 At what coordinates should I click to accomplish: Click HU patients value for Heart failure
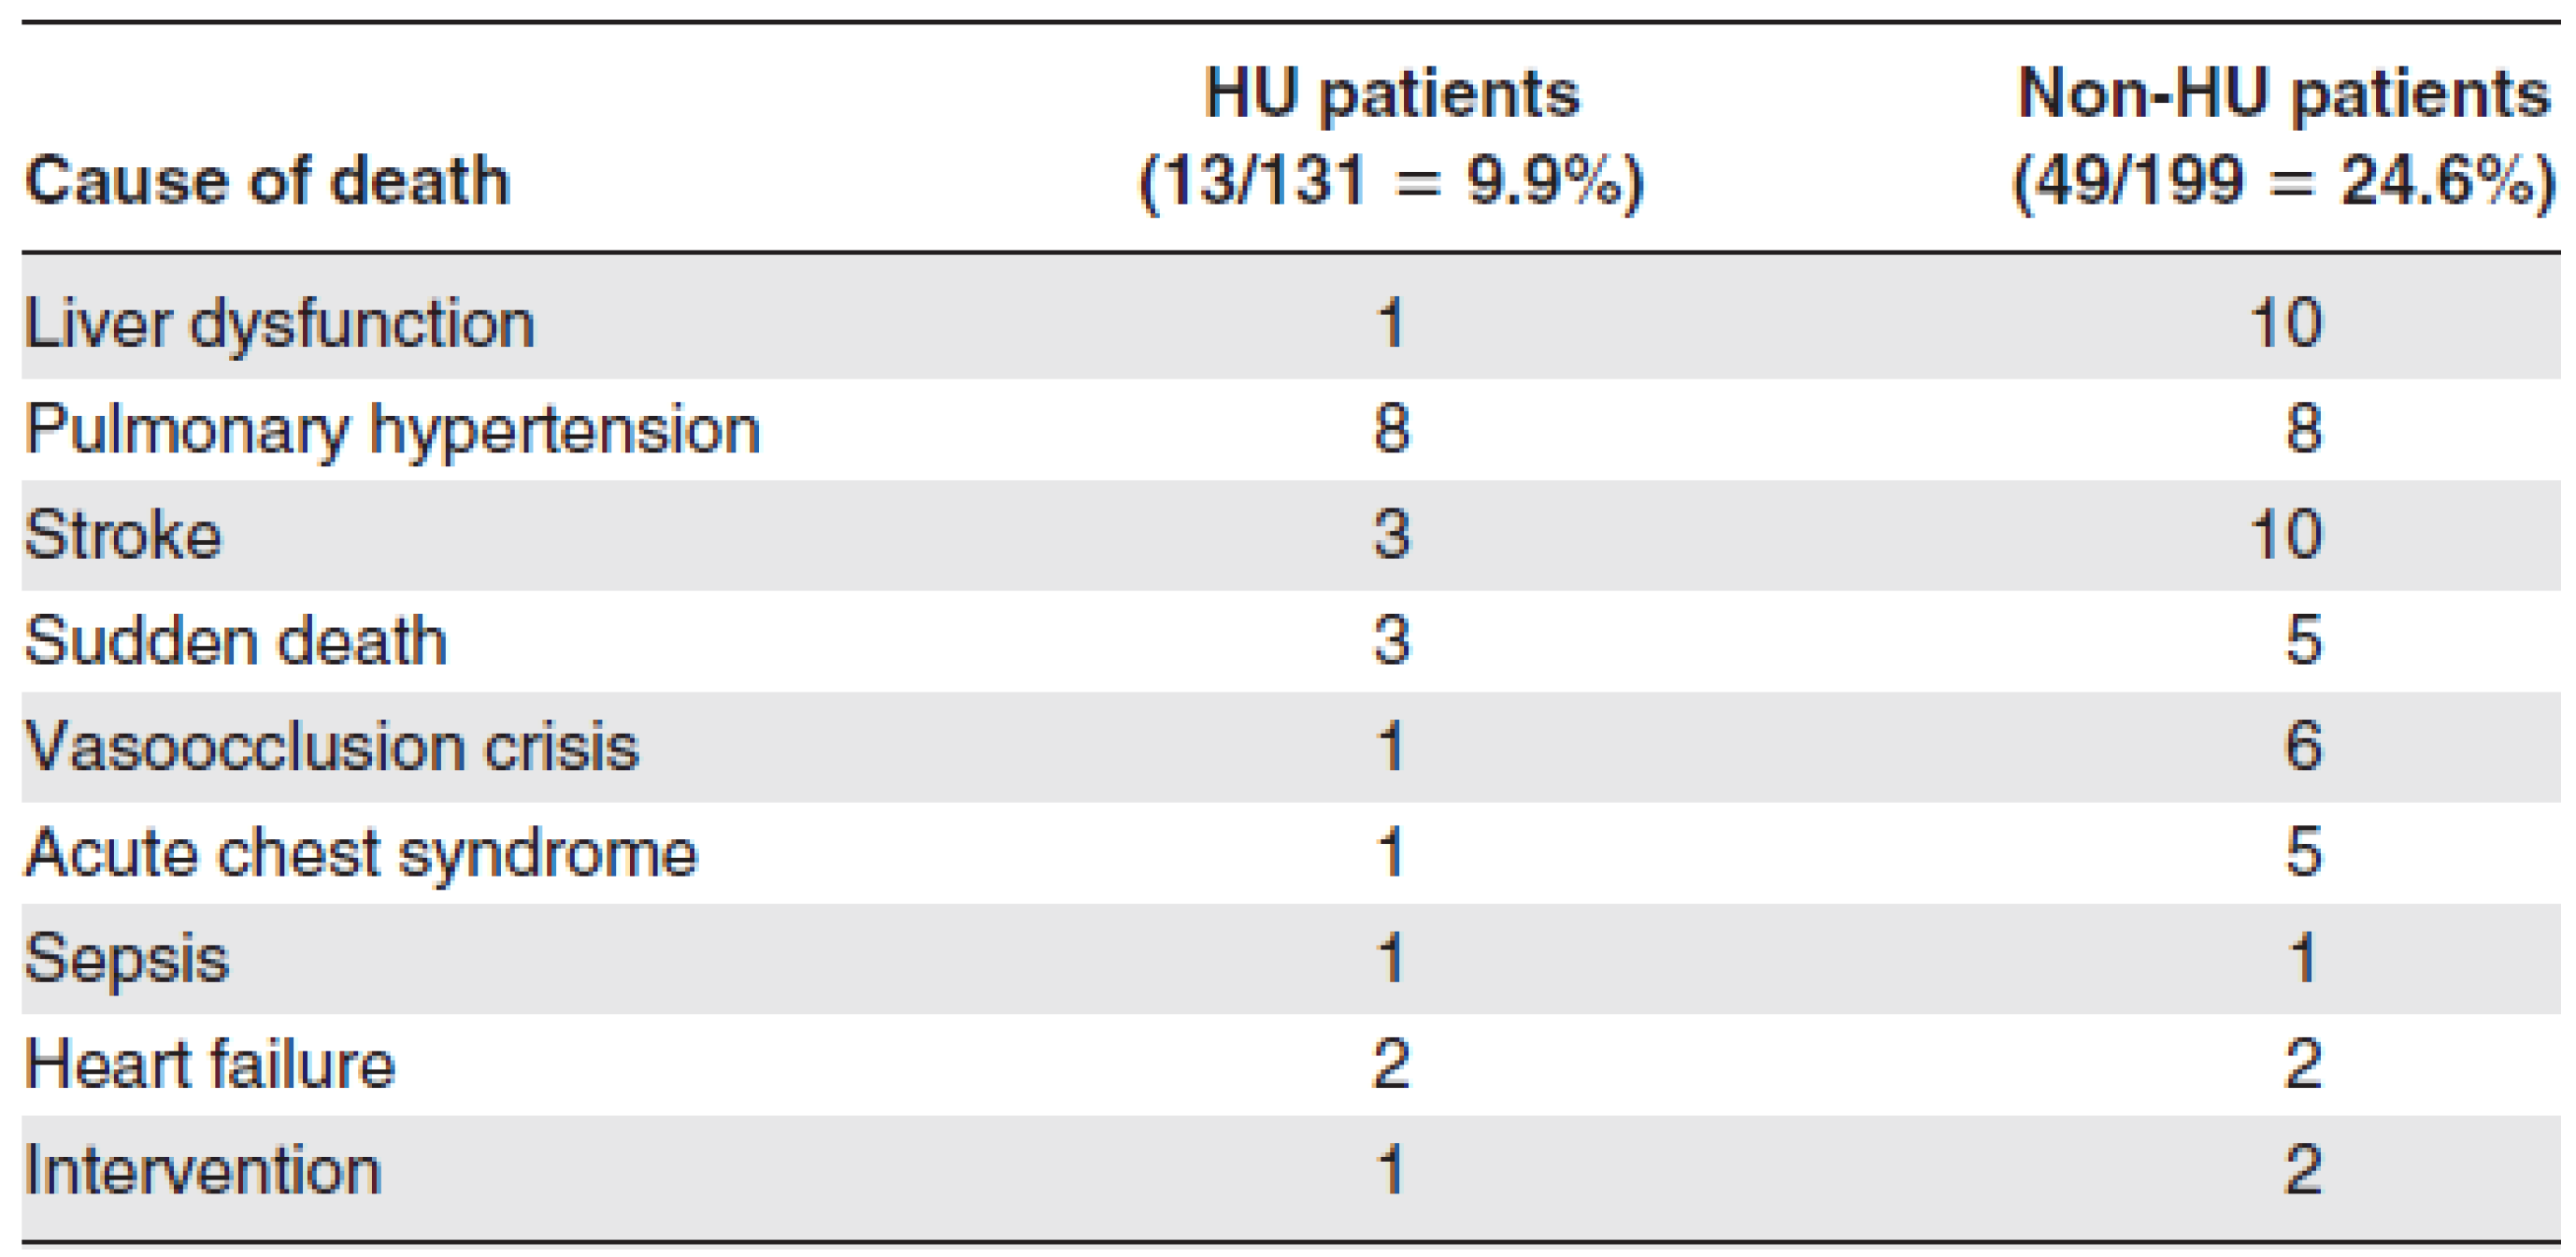(x=1391, y=1064)
